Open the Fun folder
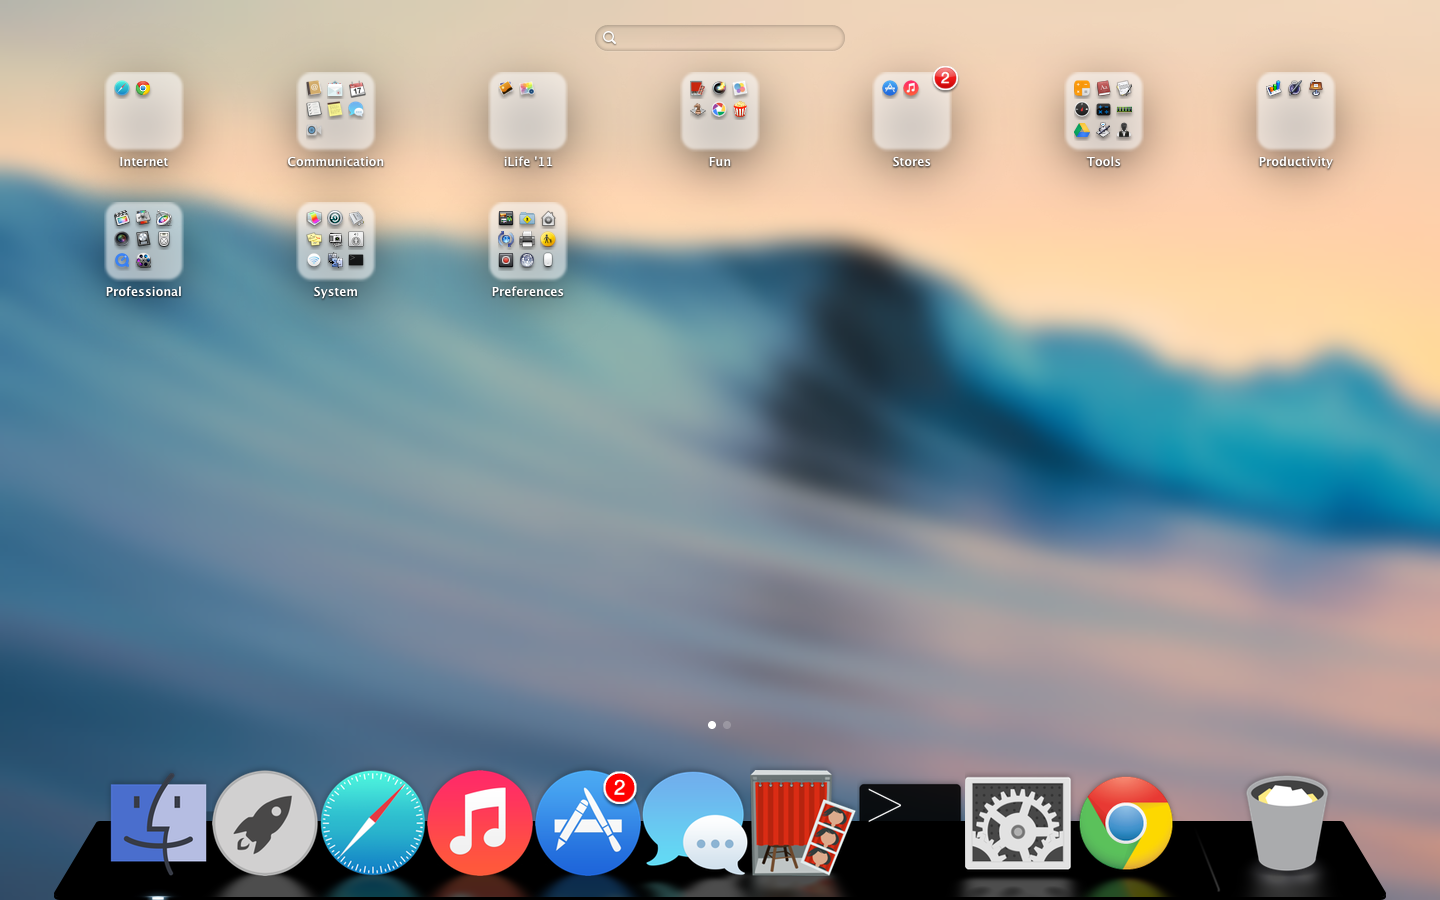The width and height of the screenshot is (1440, 900). click(x=720, y=111)
